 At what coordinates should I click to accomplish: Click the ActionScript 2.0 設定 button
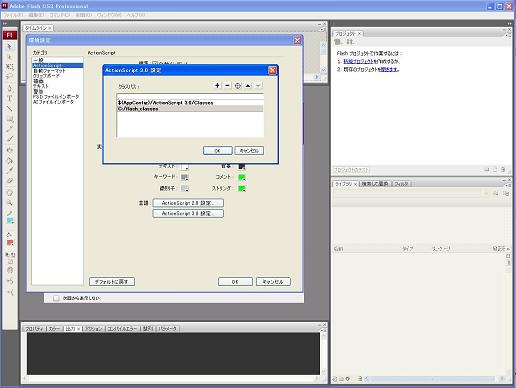pos(188,203)
